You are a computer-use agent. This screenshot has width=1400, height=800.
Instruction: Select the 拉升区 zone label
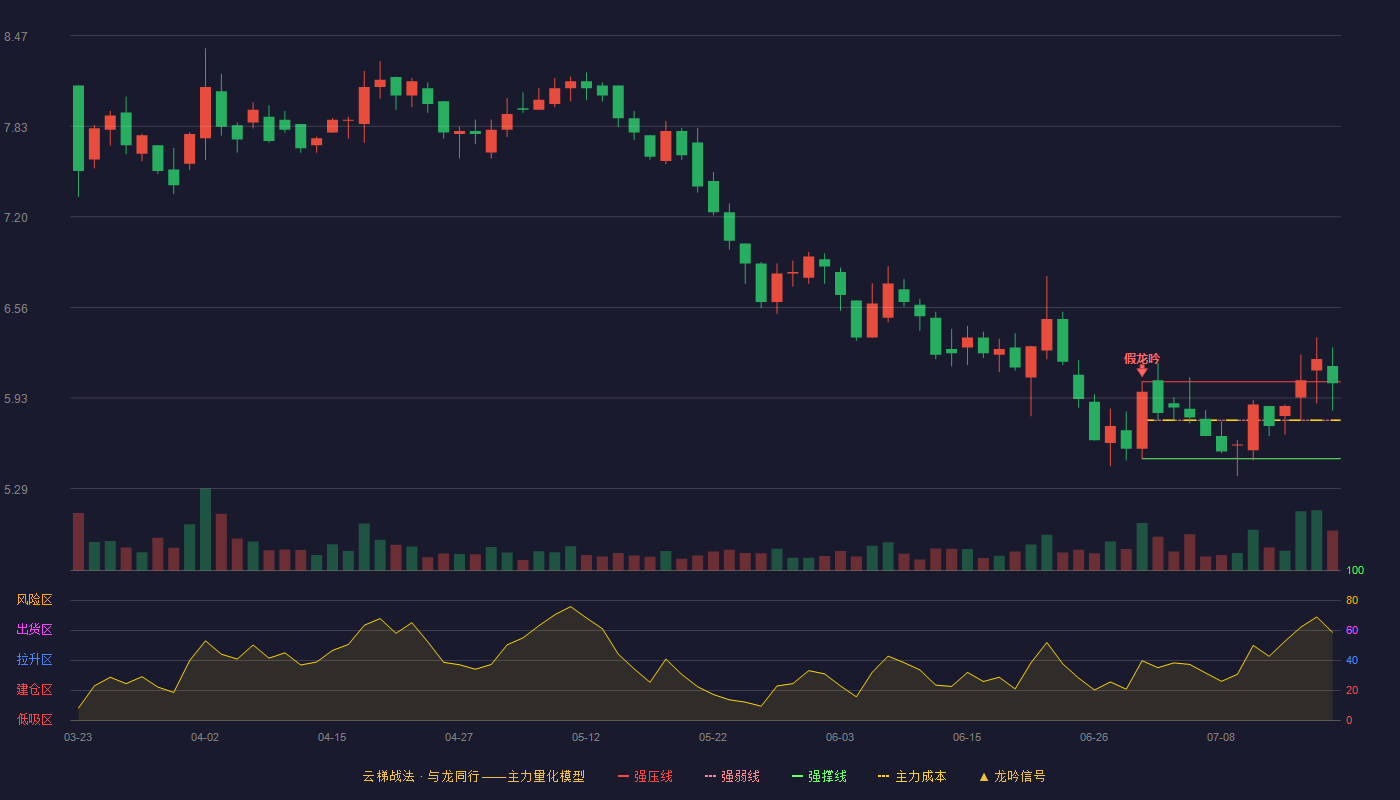point(34,660)
